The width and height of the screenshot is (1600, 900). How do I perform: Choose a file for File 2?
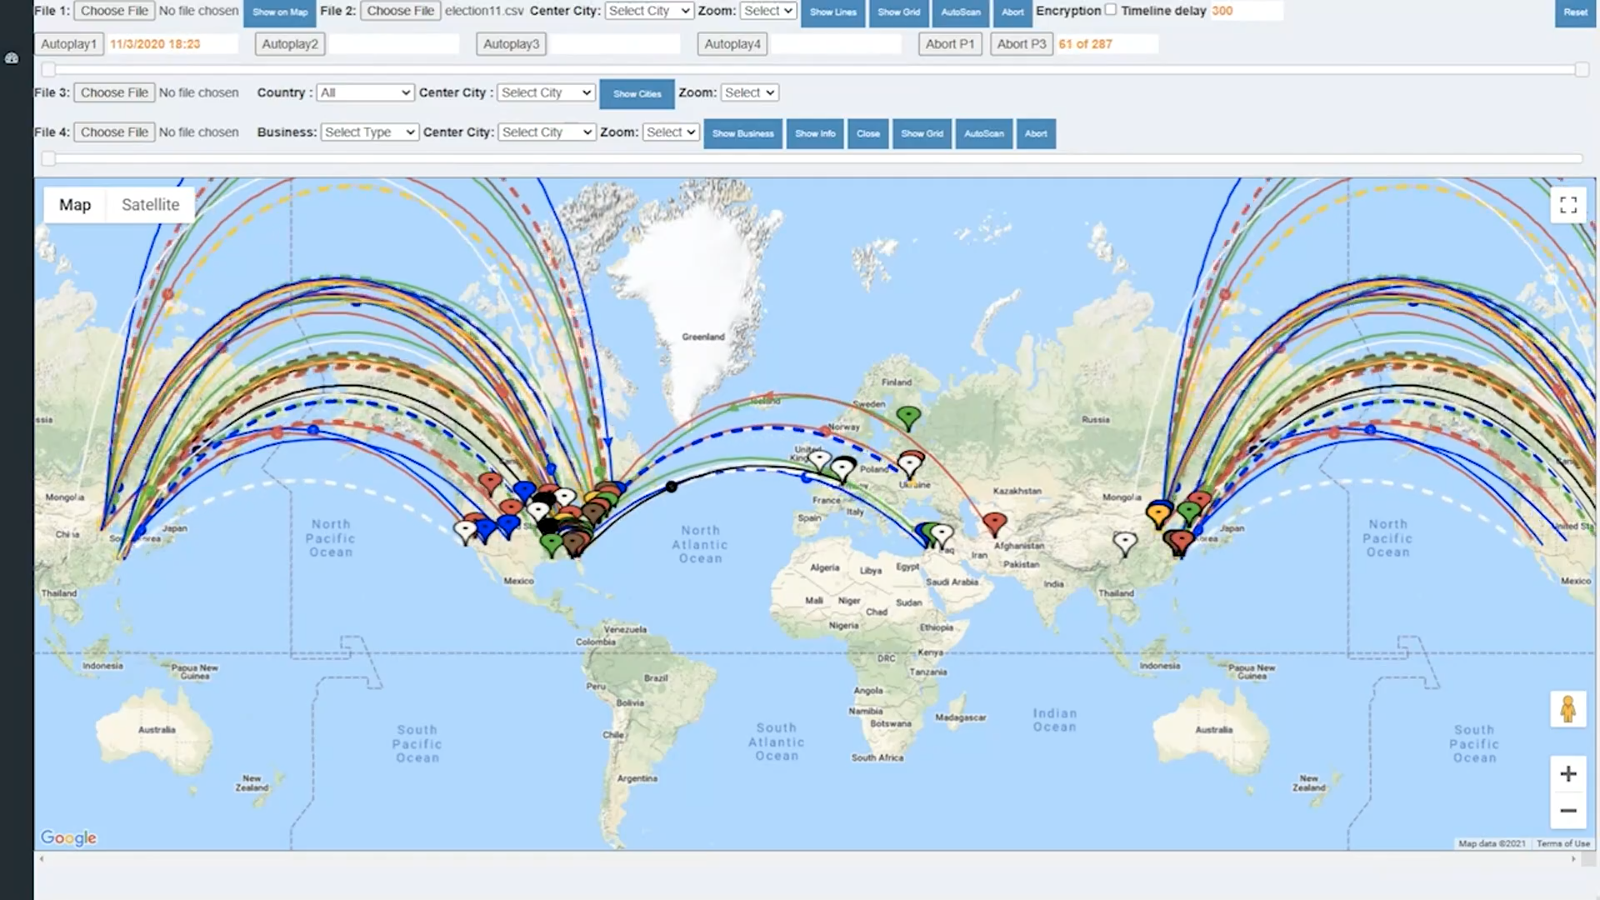400,11
